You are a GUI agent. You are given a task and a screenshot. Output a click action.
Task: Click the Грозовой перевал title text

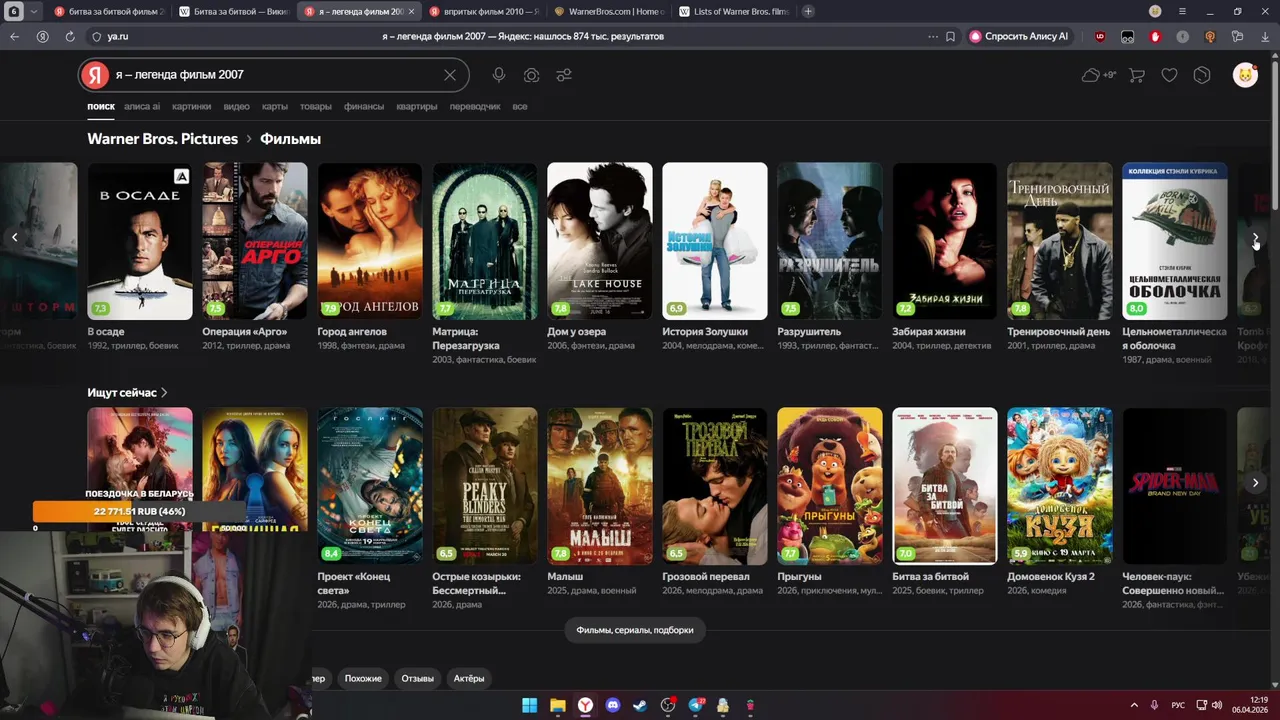tap(706, 577)
